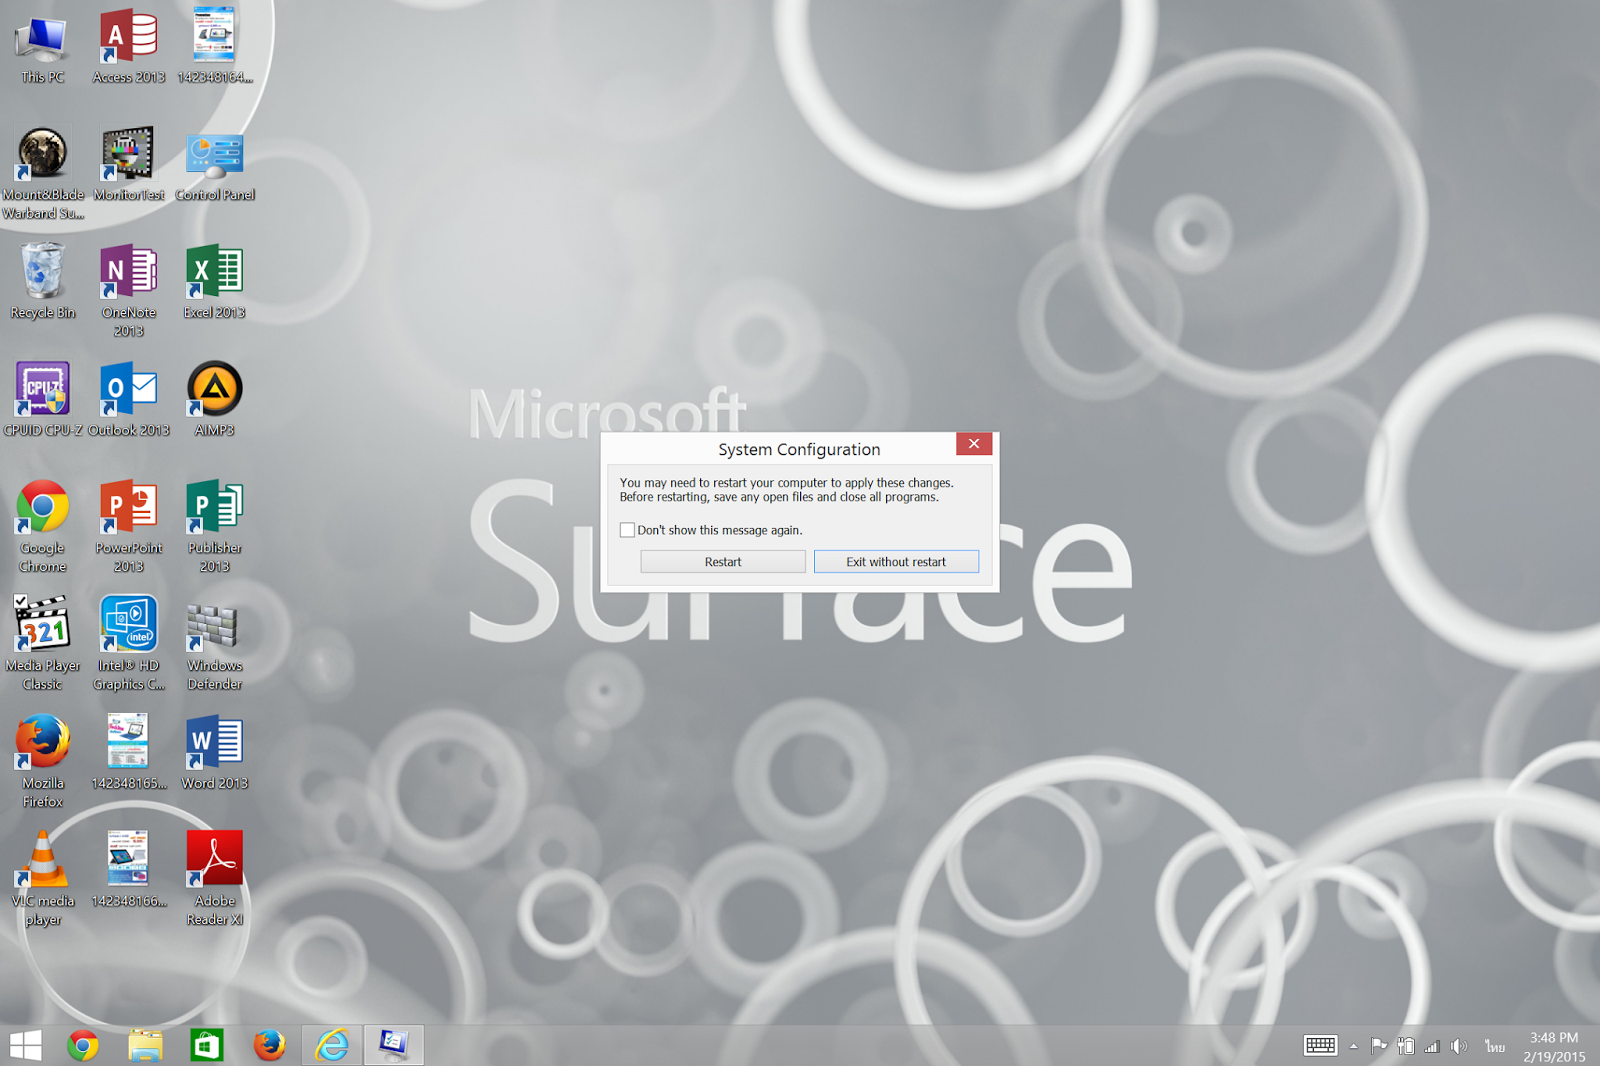1600x1066 pixels.
Task: Select the VLC media player shortcut
Action: [x=43, y=880]
